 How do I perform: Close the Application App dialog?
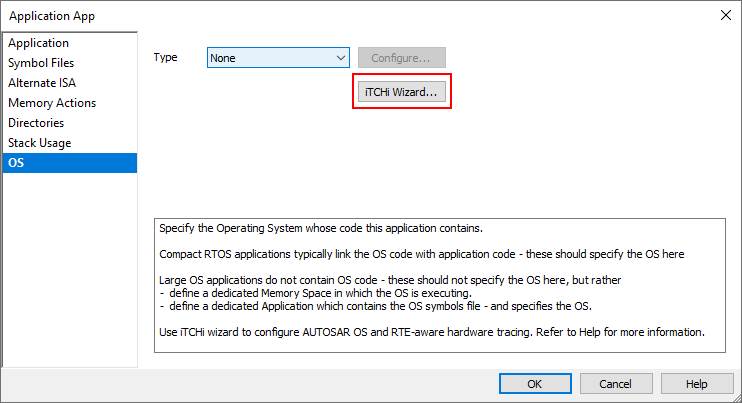[x=725, y=15]
